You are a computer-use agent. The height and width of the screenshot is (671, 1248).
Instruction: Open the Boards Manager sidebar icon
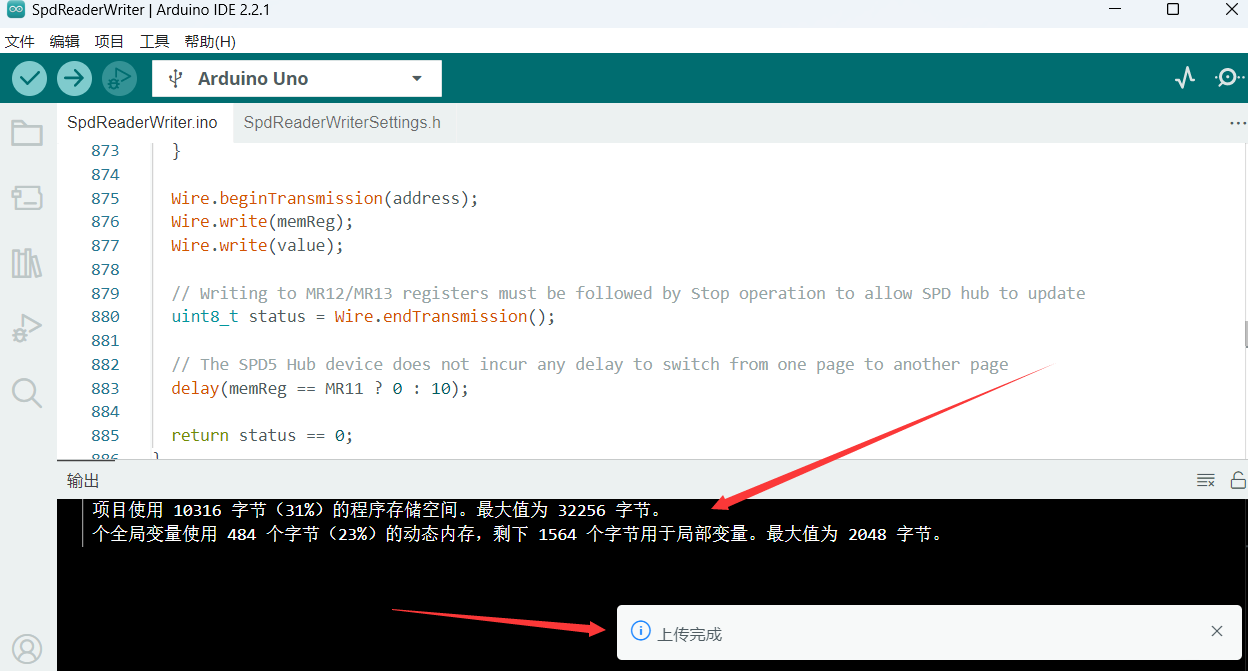27,198
